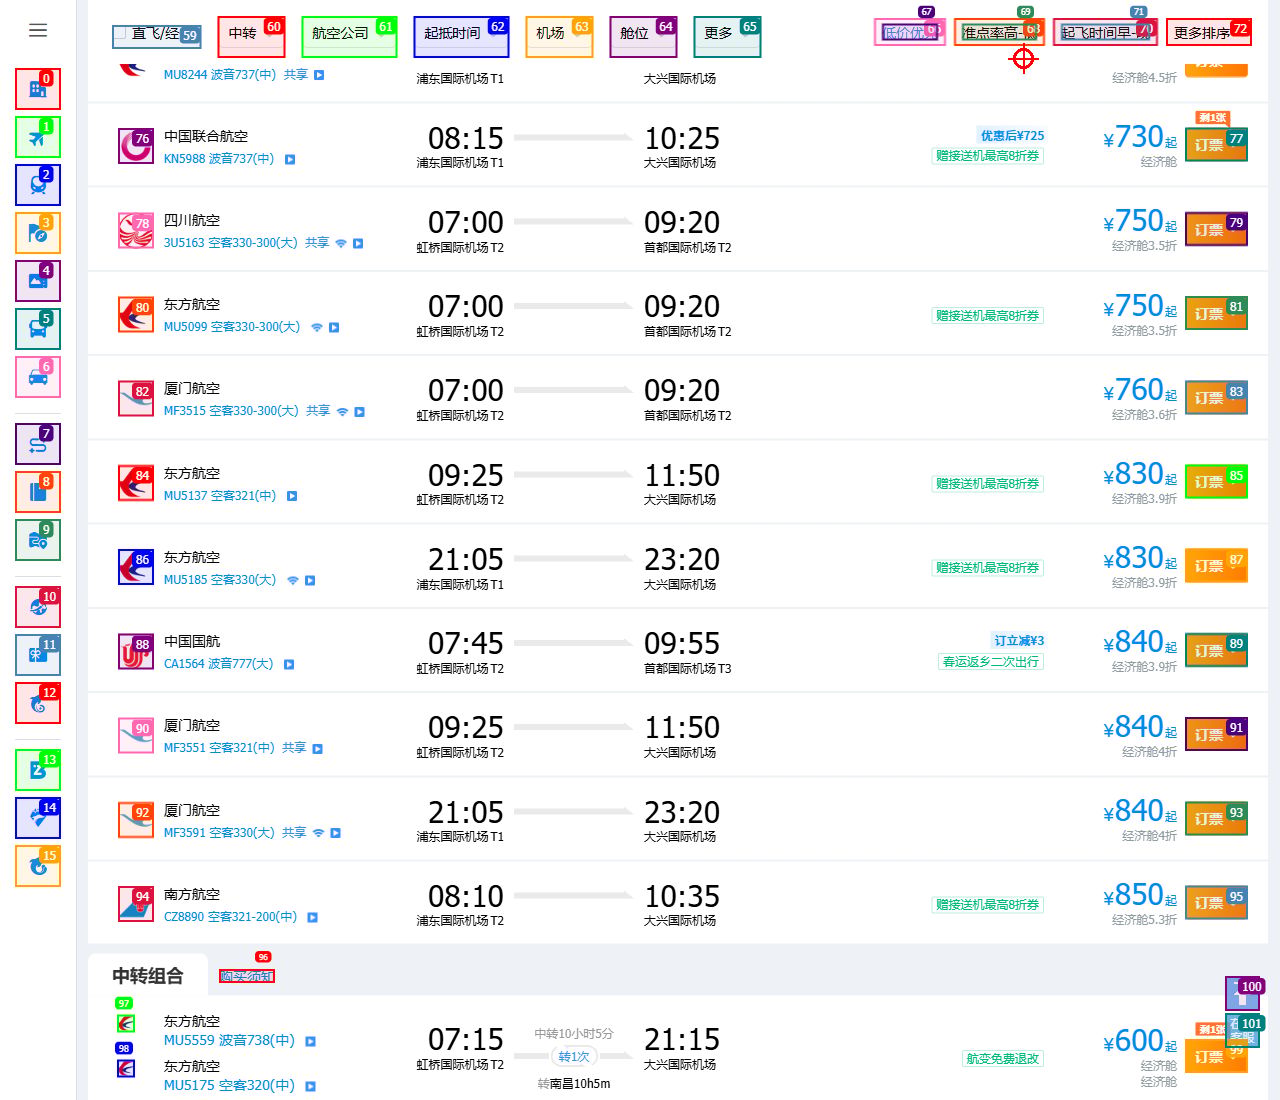Screen dimensions: 1280x1100
Task: Click the play info icon beside KN5988
Action: point(290,159)
